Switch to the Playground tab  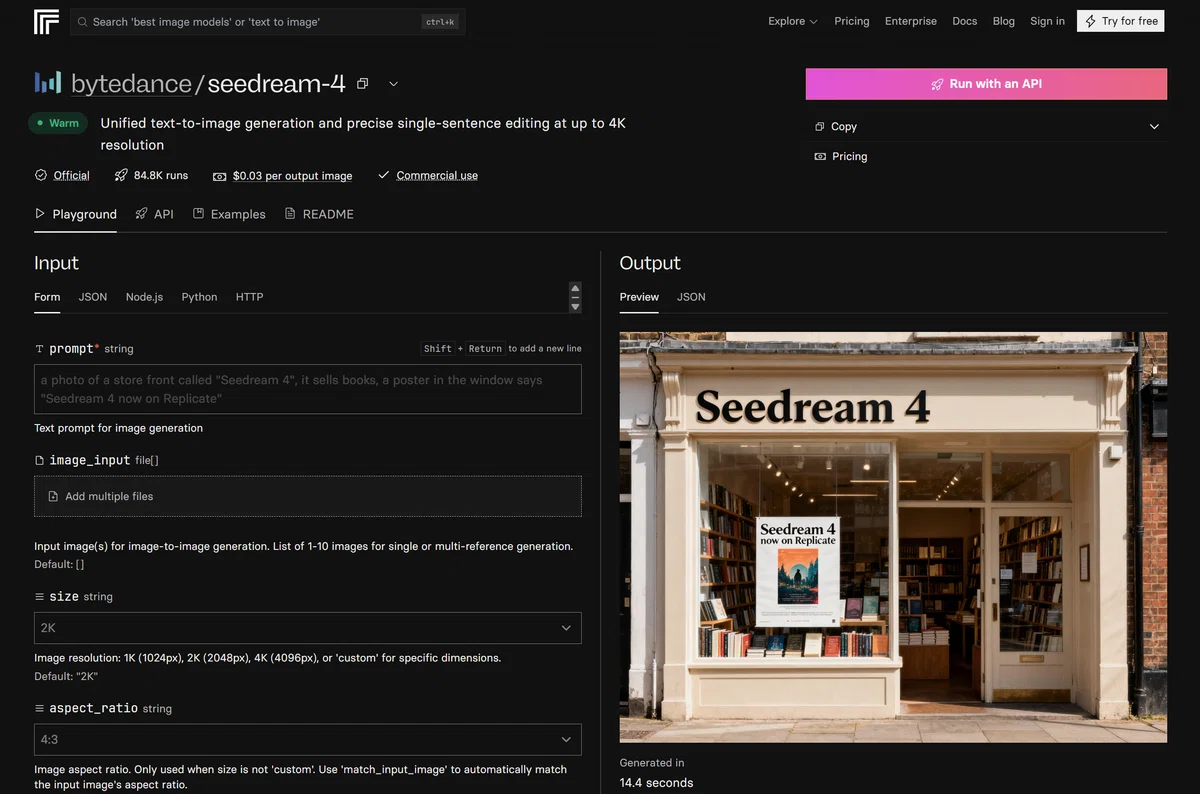76,214
